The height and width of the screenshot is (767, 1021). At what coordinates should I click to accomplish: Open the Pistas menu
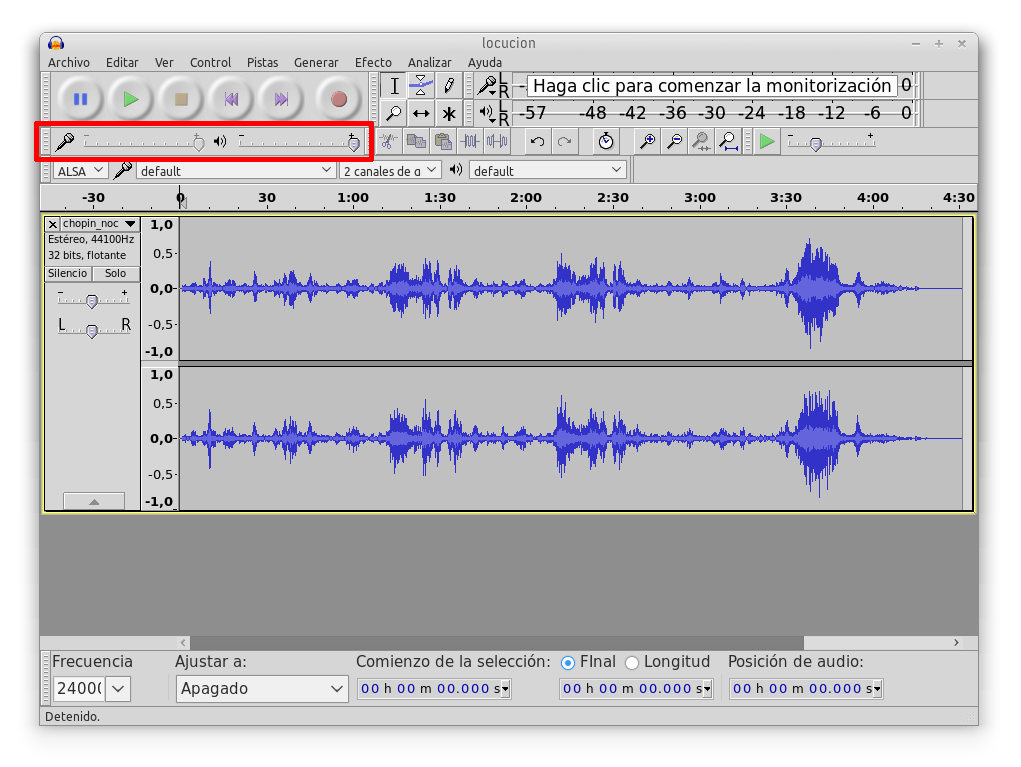pos(262,63)
